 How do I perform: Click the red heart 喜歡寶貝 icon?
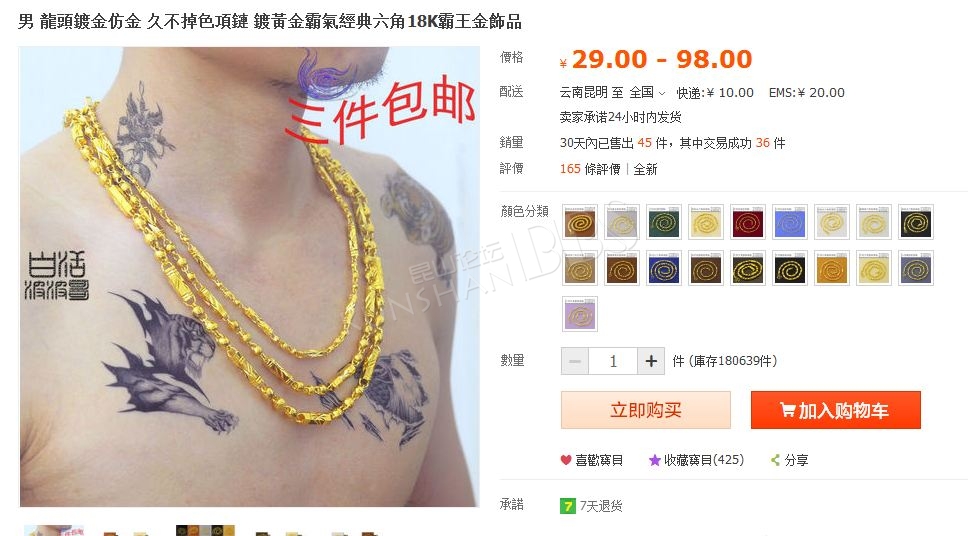point(566,460)
